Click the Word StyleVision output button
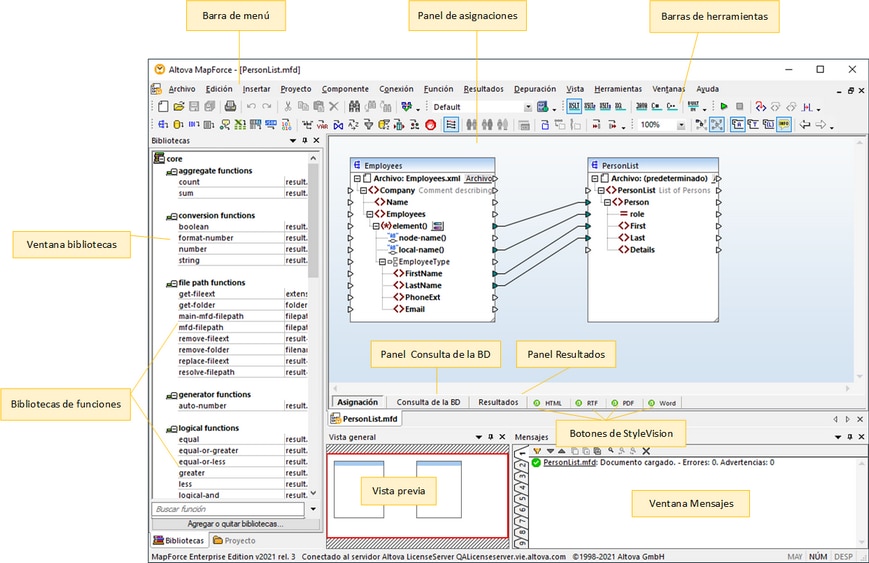Screen dimensions: 869x563 (x=661, y=403)
